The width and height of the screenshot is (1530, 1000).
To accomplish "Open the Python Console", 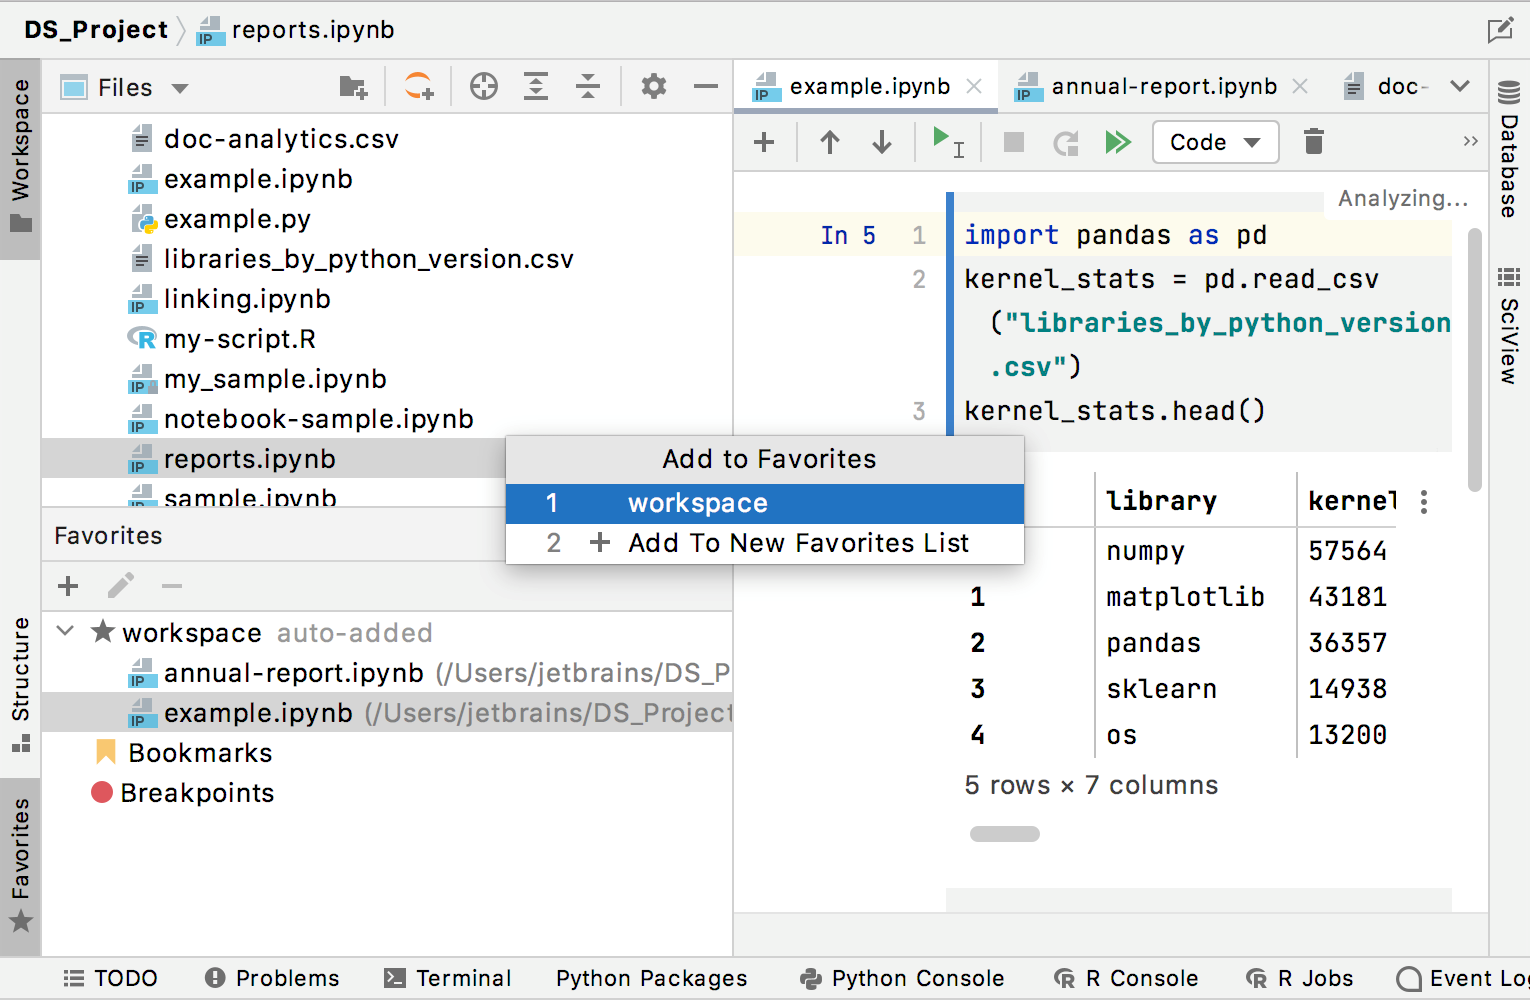I will click(x=902, y=978).
